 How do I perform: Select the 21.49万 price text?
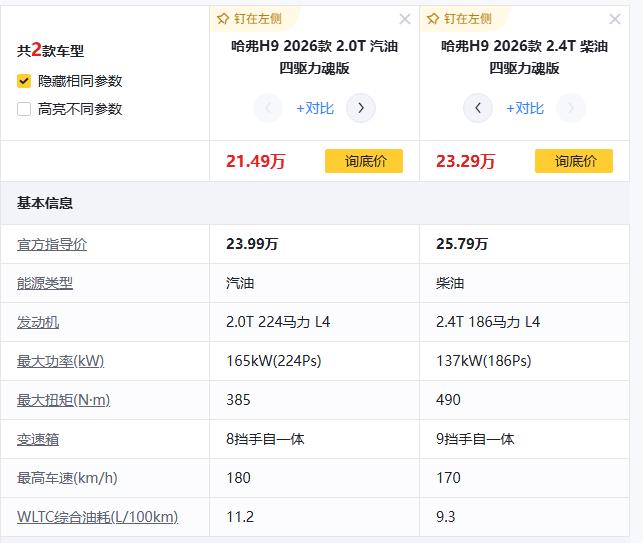pos(255,161)
